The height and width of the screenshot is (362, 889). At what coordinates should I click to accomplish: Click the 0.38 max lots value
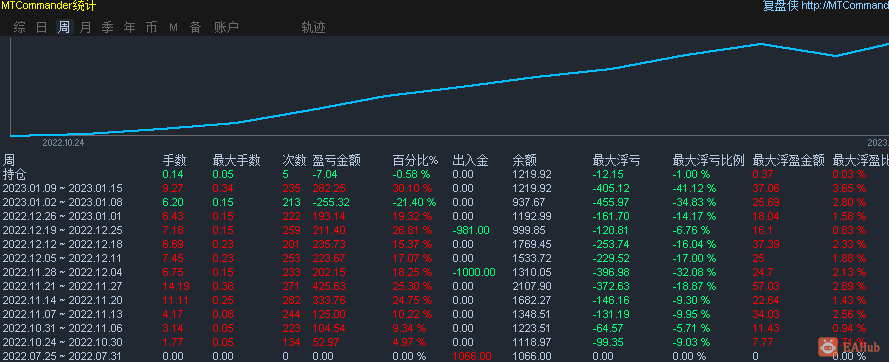223,286
